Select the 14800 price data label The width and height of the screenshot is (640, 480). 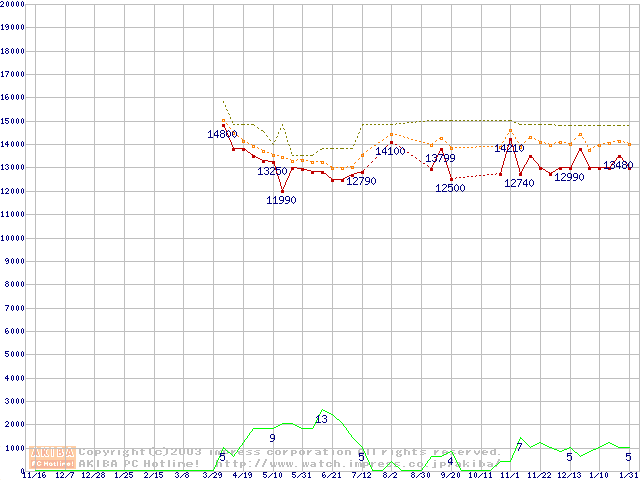[222, 134]
